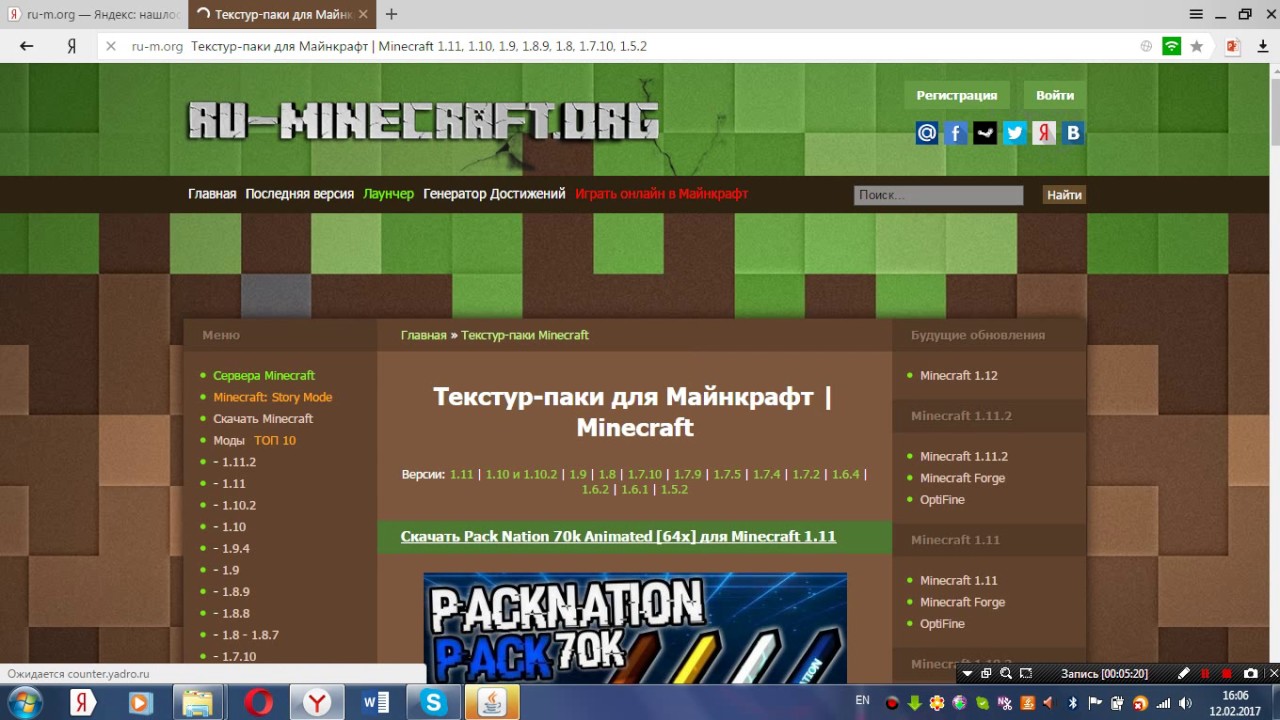The height and width of the screenshot is (720, 1280).
Task: Select version 1.10 и 1.10.2 link
Action: click(x=521, y=474)
